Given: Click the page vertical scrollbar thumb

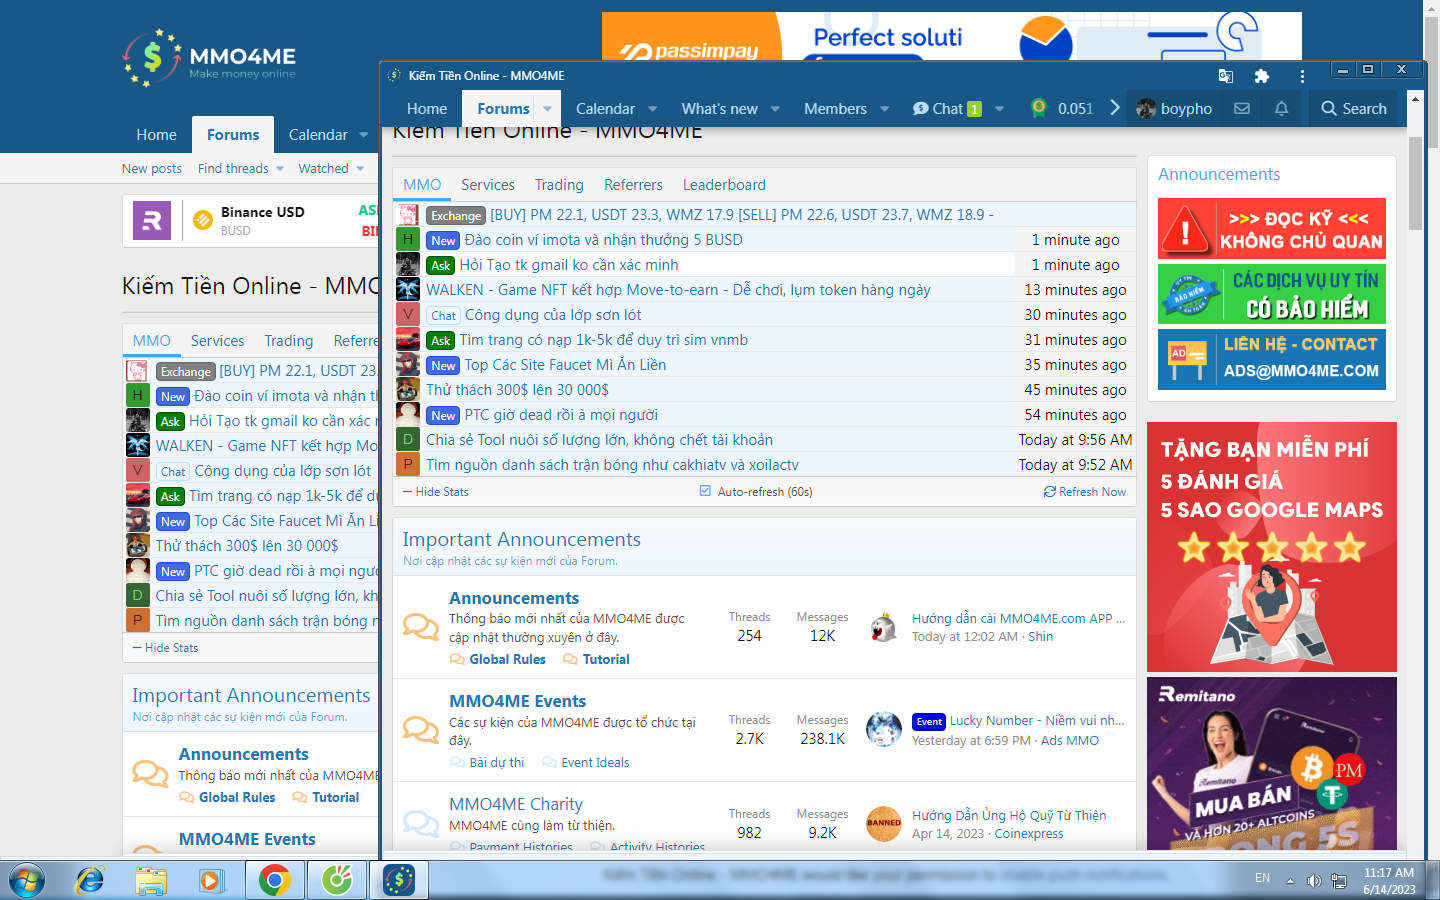Looking at the screenshot, I should (1414, 183).
